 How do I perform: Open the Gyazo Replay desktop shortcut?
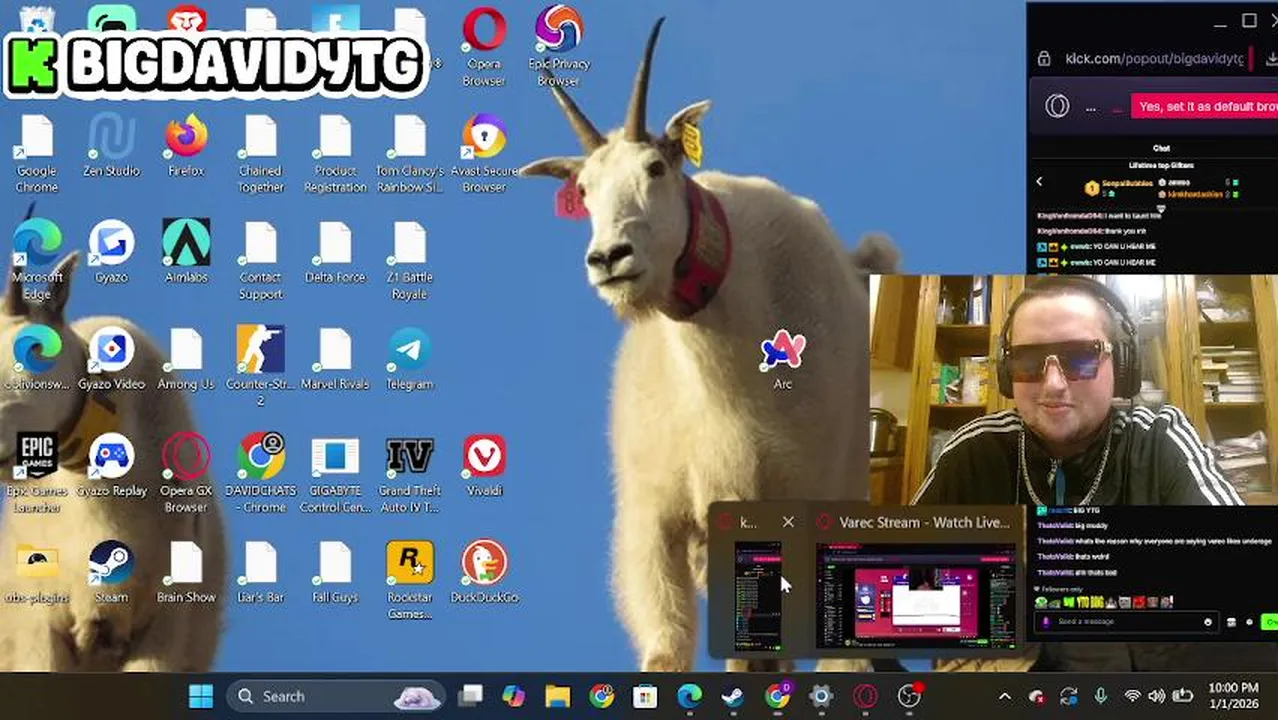[111, 466]
